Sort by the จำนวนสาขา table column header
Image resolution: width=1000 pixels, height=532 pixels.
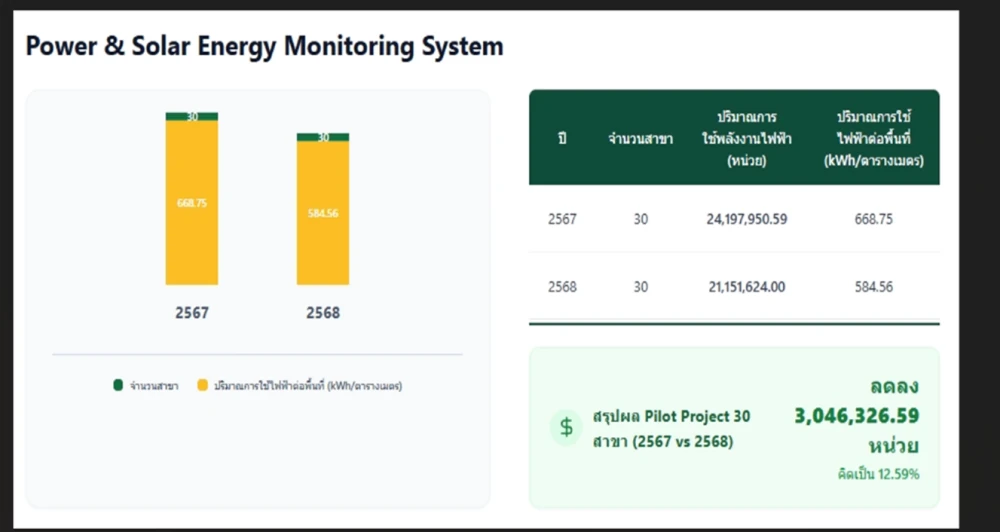(x=640, y=139)
